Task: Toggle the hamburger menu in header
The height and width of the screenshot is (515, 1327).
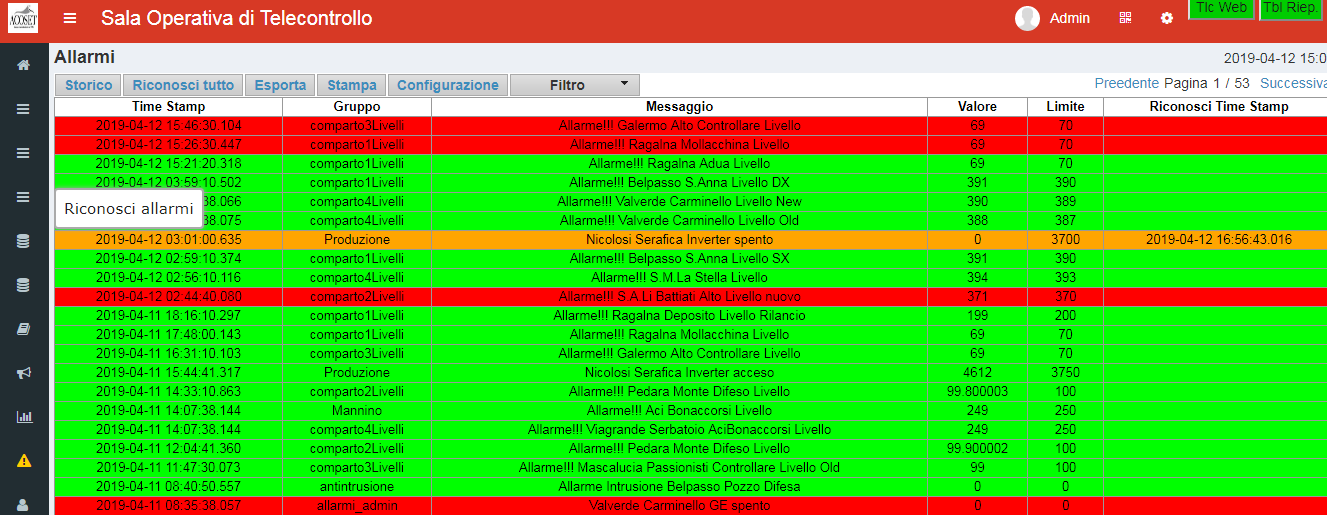Action: coord(69,19)
